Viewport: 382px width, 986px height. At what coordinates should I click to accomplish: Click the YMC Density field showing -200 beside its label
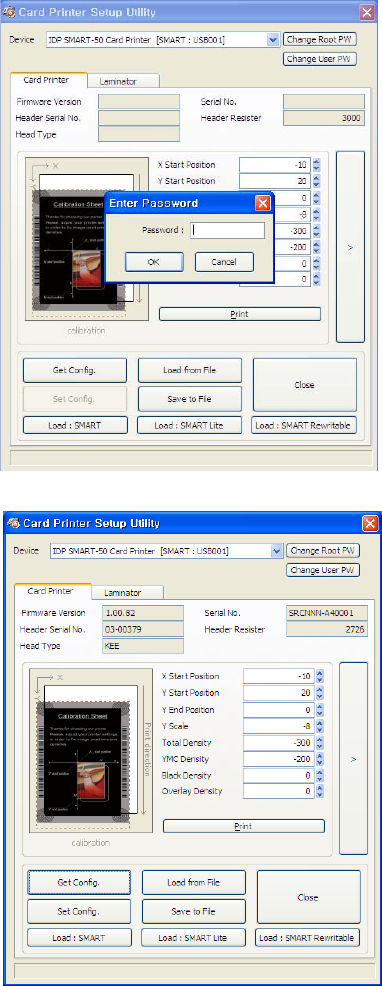tap(279, 759)
